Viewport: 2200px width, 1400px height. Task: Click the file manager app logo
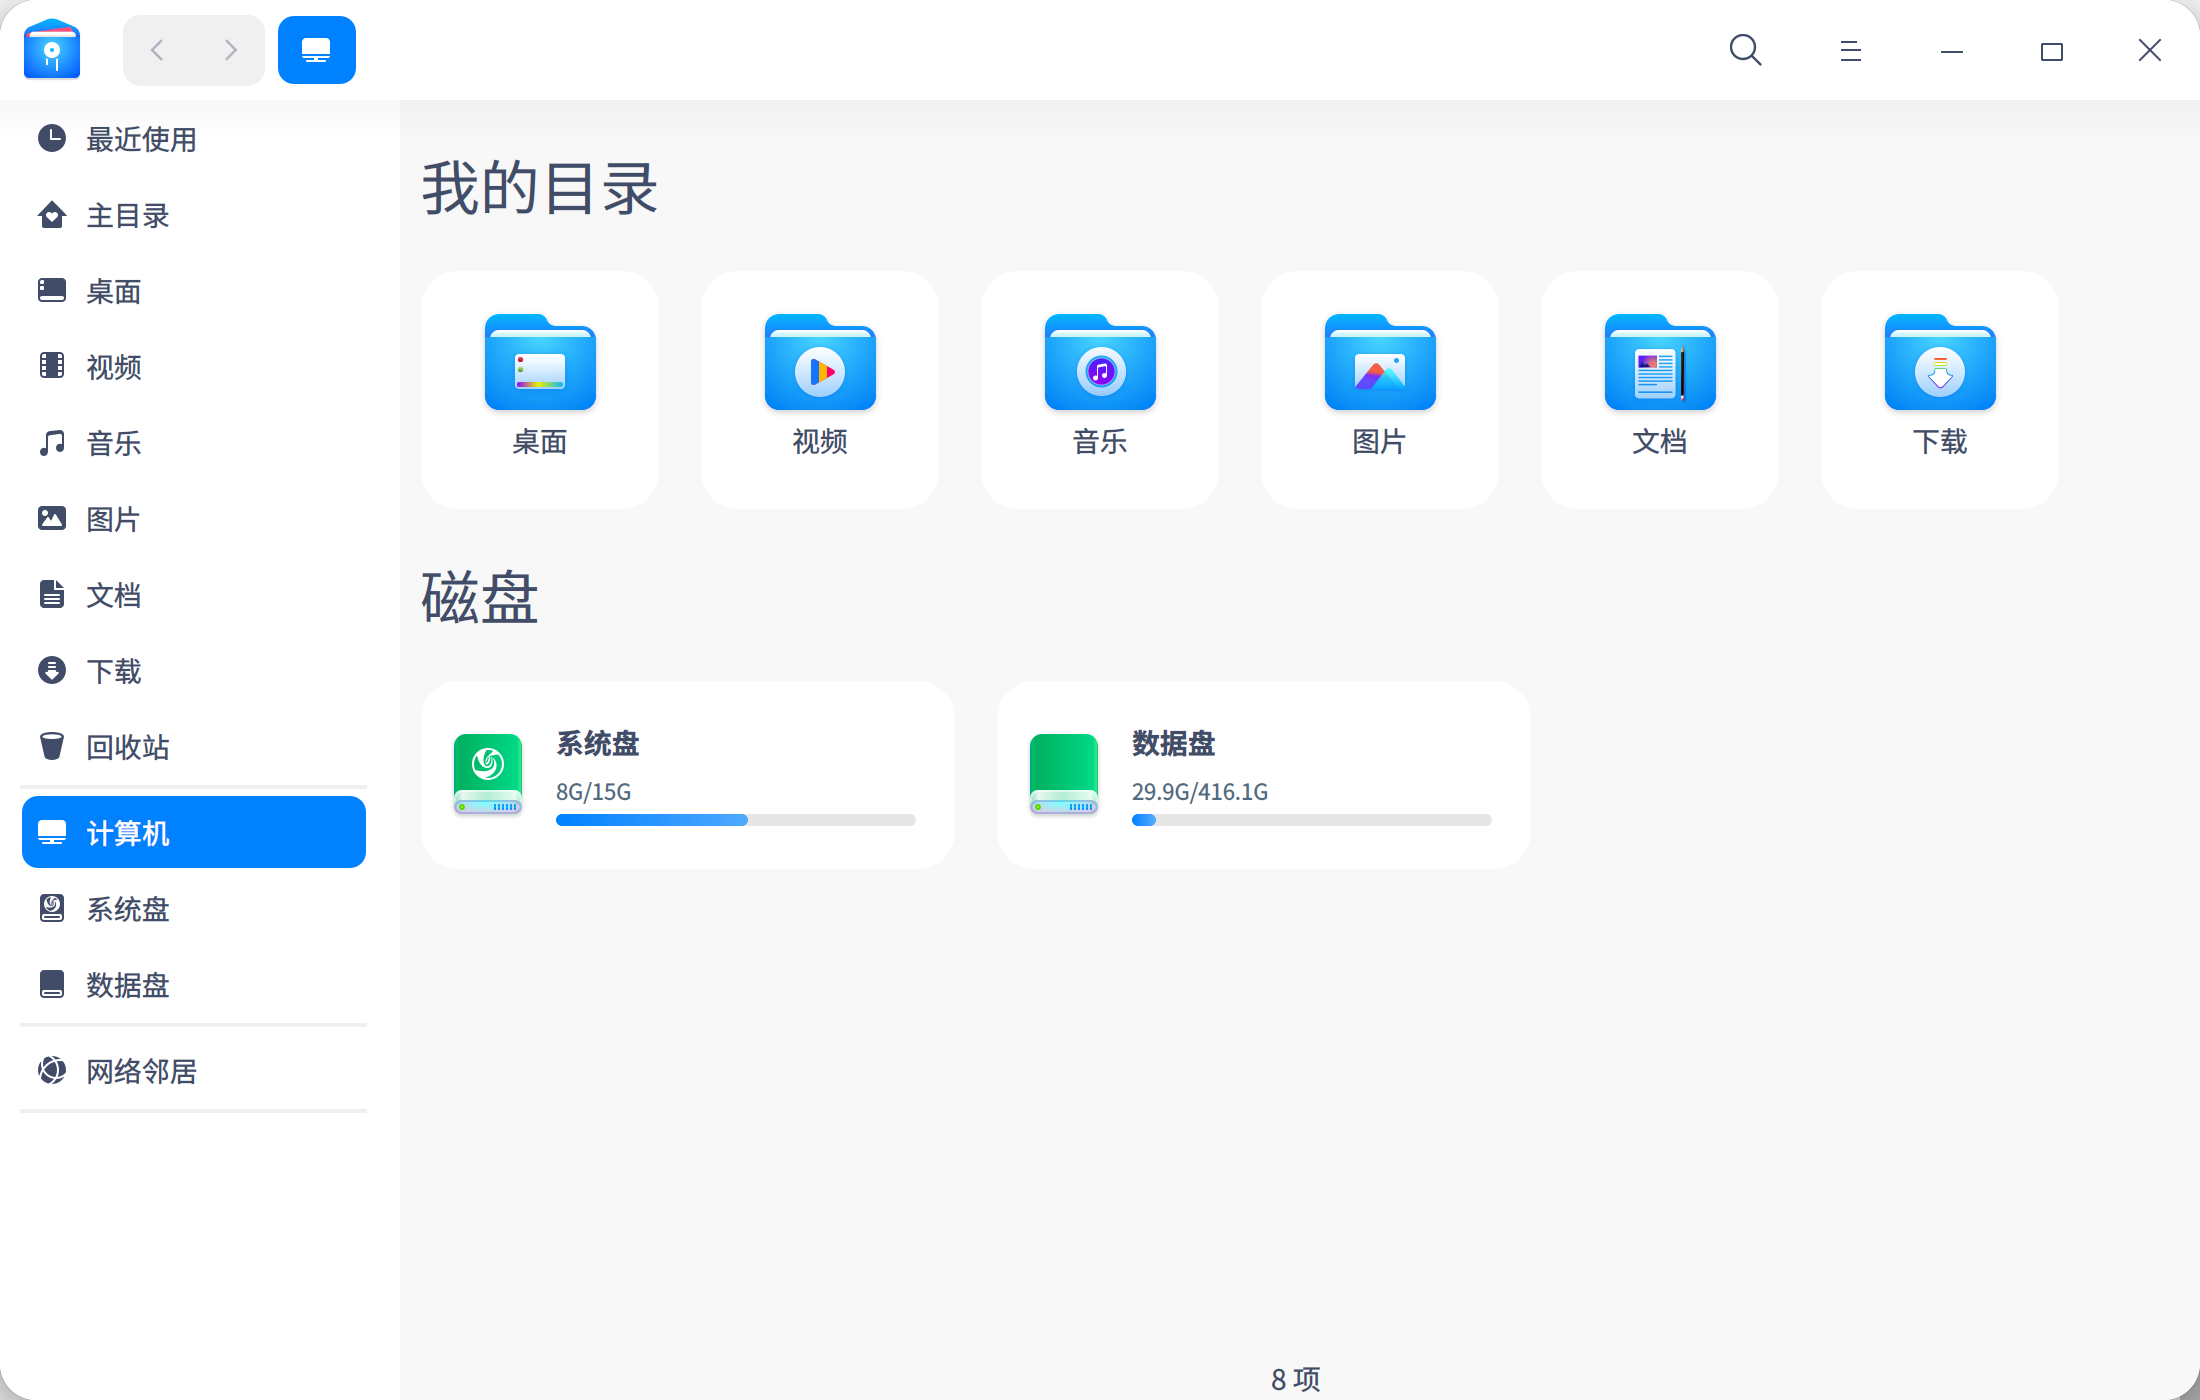coord(52,50)
